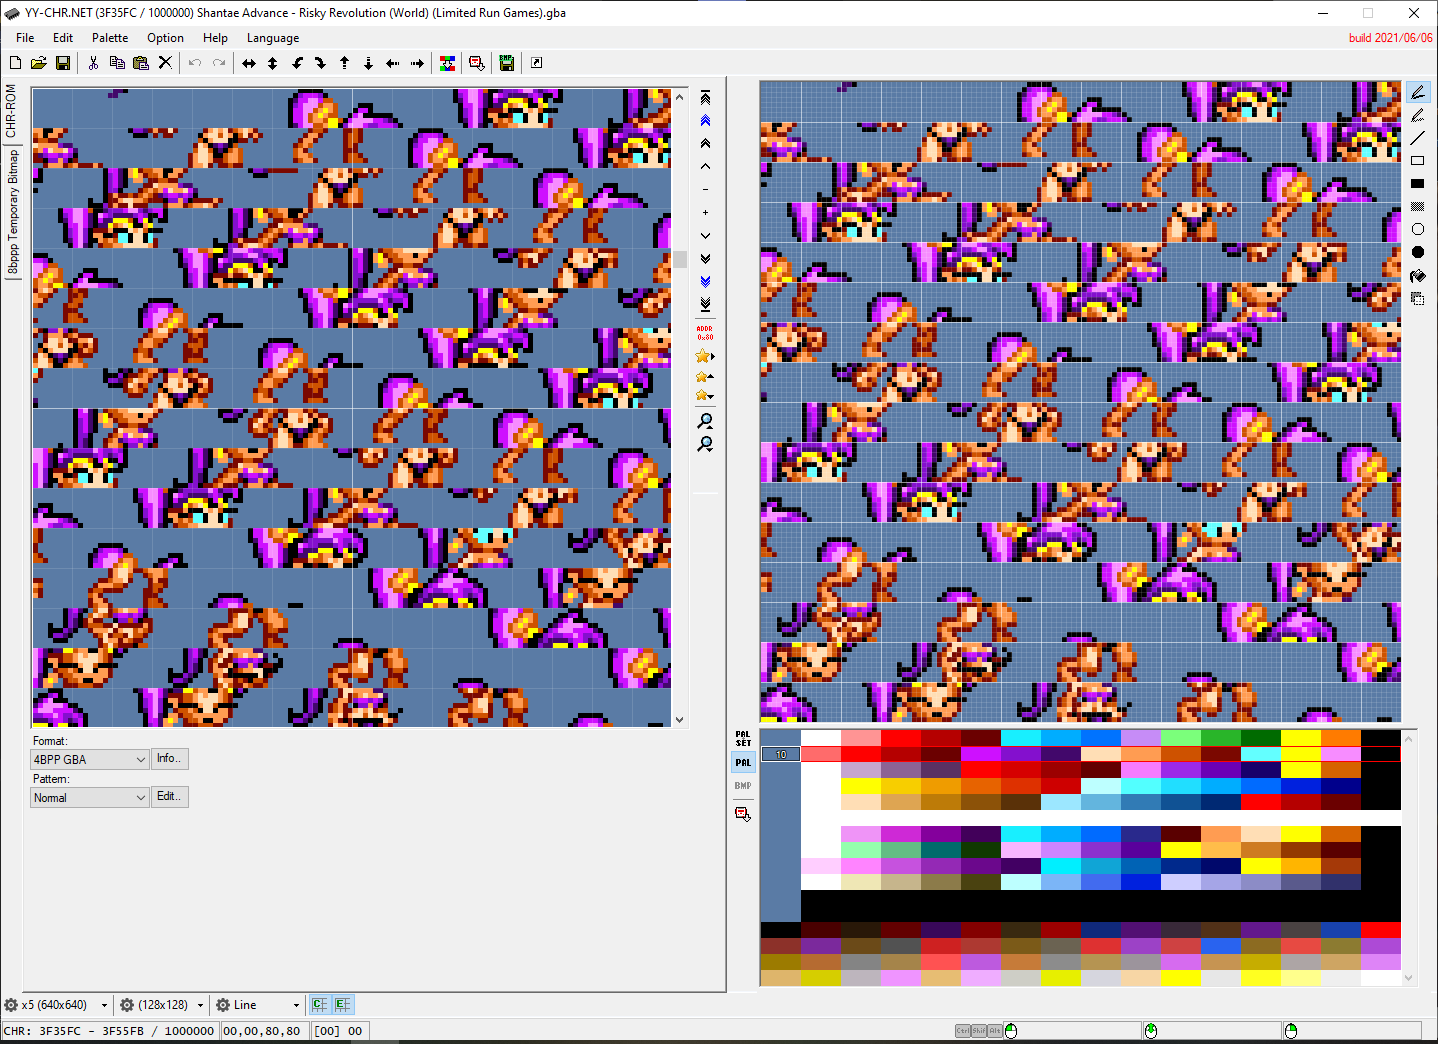Open the Edit menu
The width and height of the screenshot is (1438, 1044).
63,38
